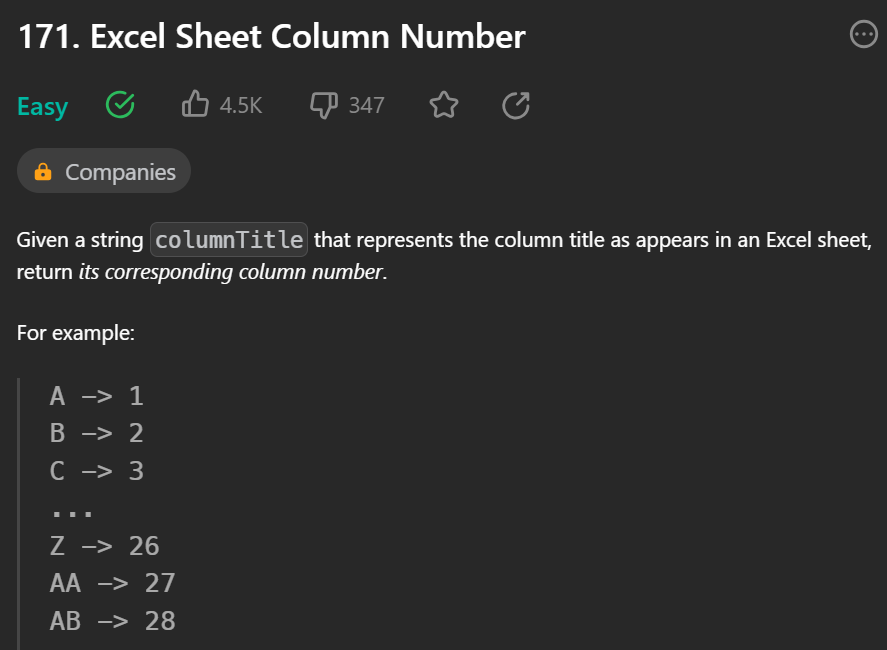Click the A -> 1 example line
887x650 pixels.
(96, 396)
